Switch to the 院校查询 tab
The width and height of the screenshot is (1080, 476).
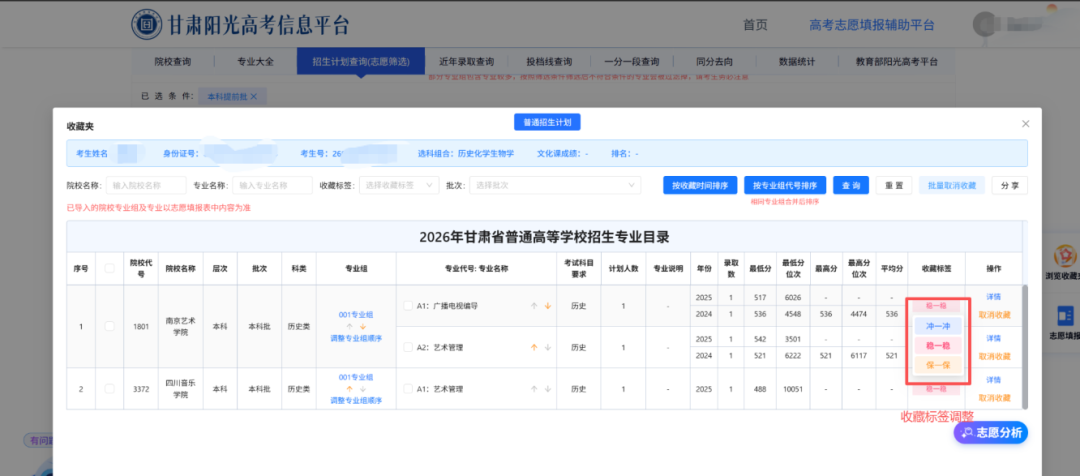(173, 61)
